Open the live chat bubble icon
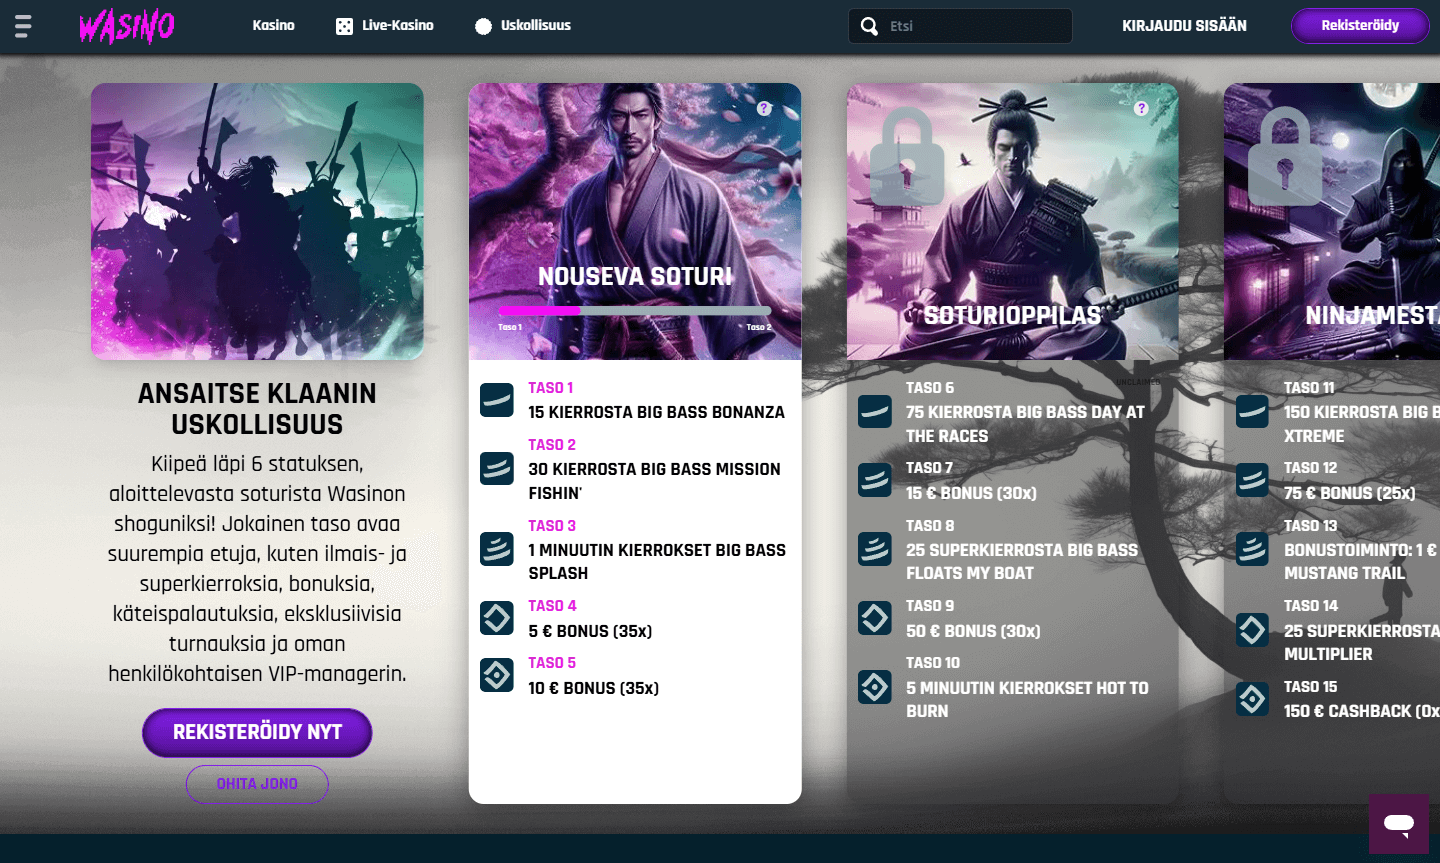 pos(1399,824)
